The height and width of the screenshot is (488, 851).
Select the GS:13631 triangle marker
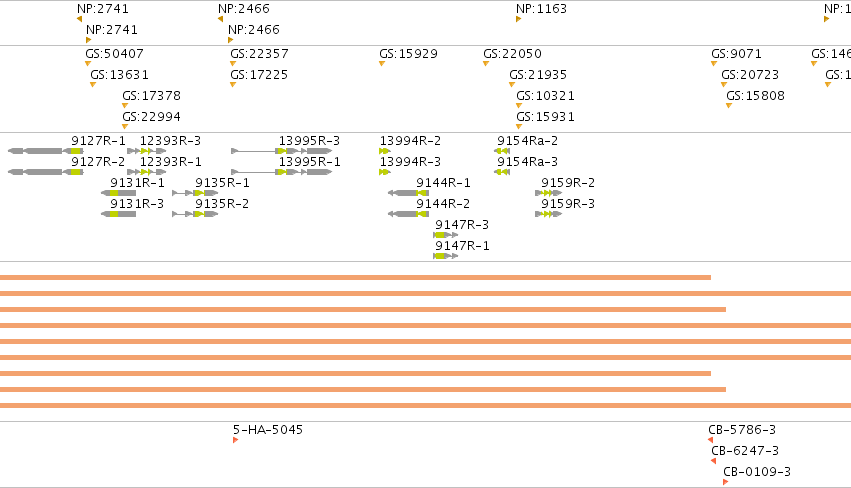[x=93, y=85]
